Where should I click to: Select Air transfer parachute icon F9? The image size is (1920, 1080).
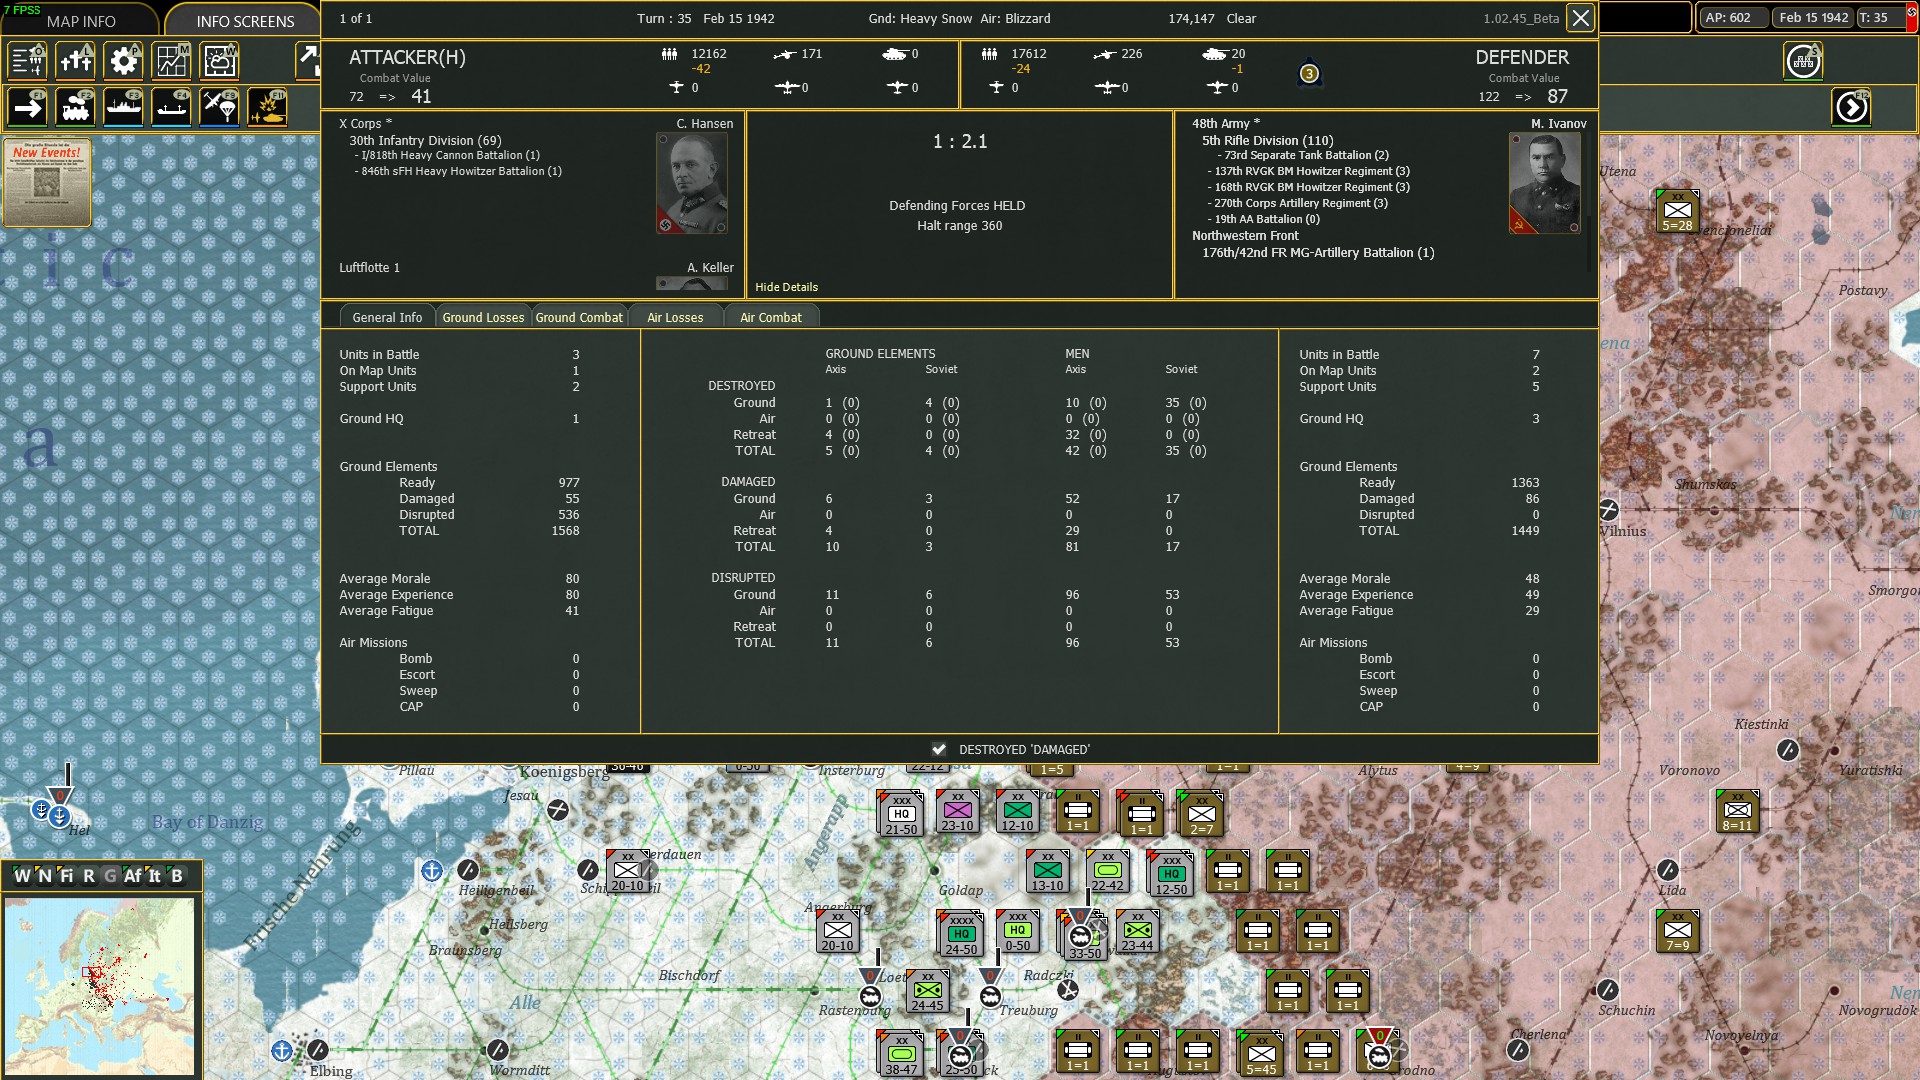(220, 107)
